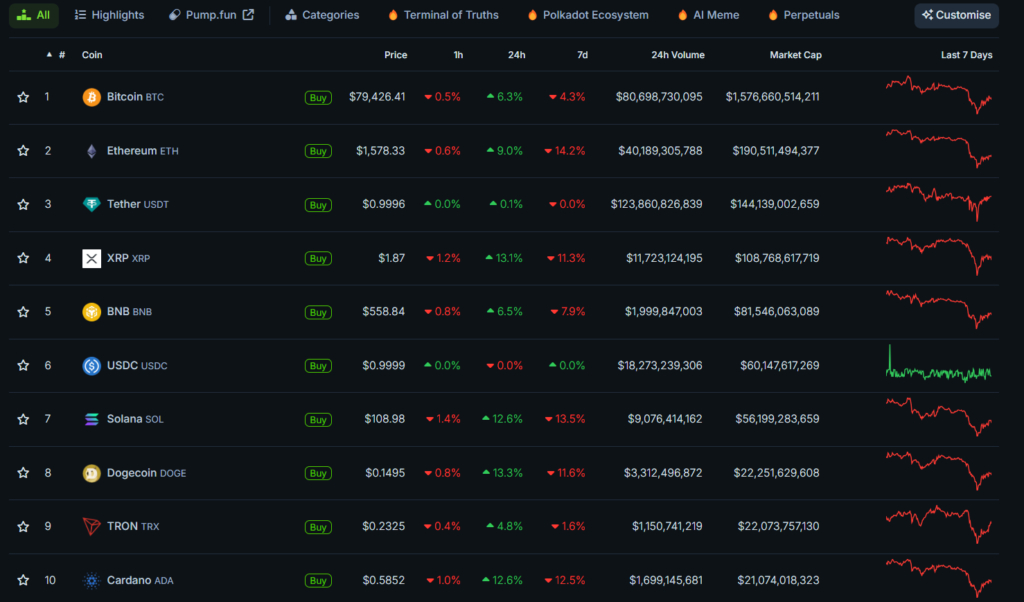Click the XRP logo icon
This screenshot has width=1024, height=602.
point(91,259)
